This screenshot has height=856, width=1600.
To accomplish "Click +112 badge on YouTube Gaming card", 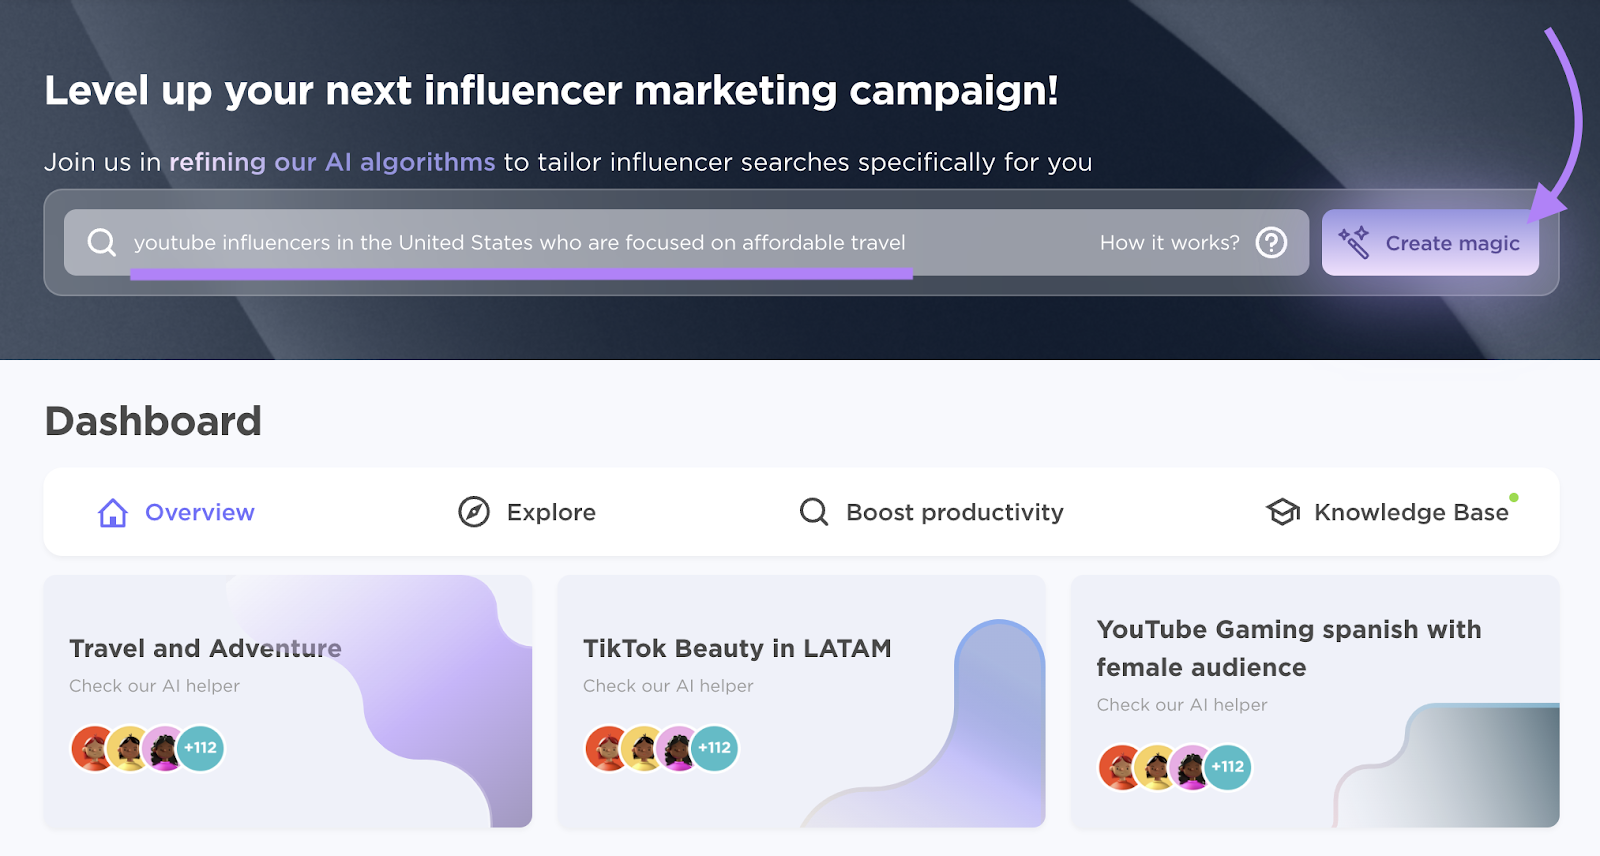I will pos(1228,767).
